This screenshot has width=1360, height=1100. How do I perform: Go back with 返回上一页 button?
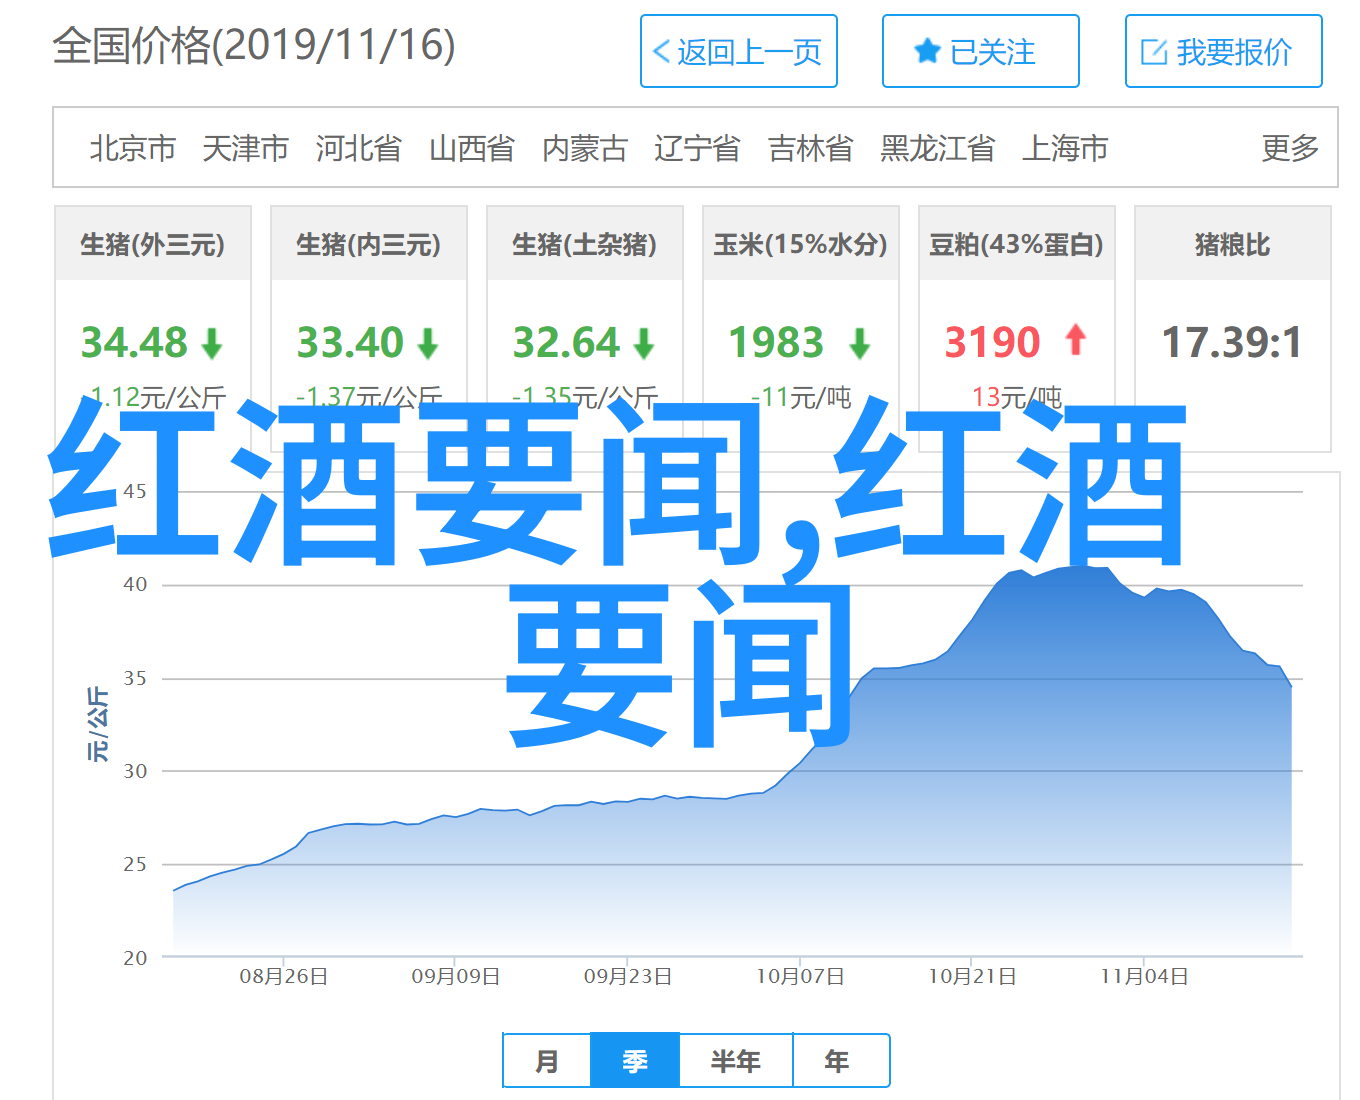tap(739, 51)
